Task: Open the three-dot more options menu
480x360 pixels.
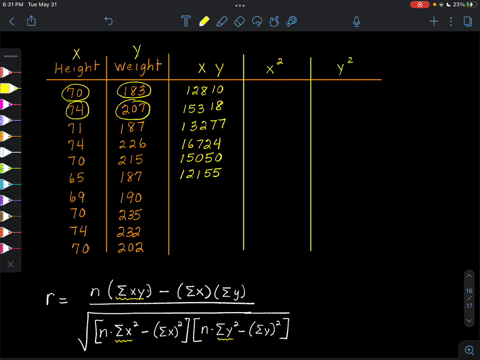Action: tap(451, 22)
